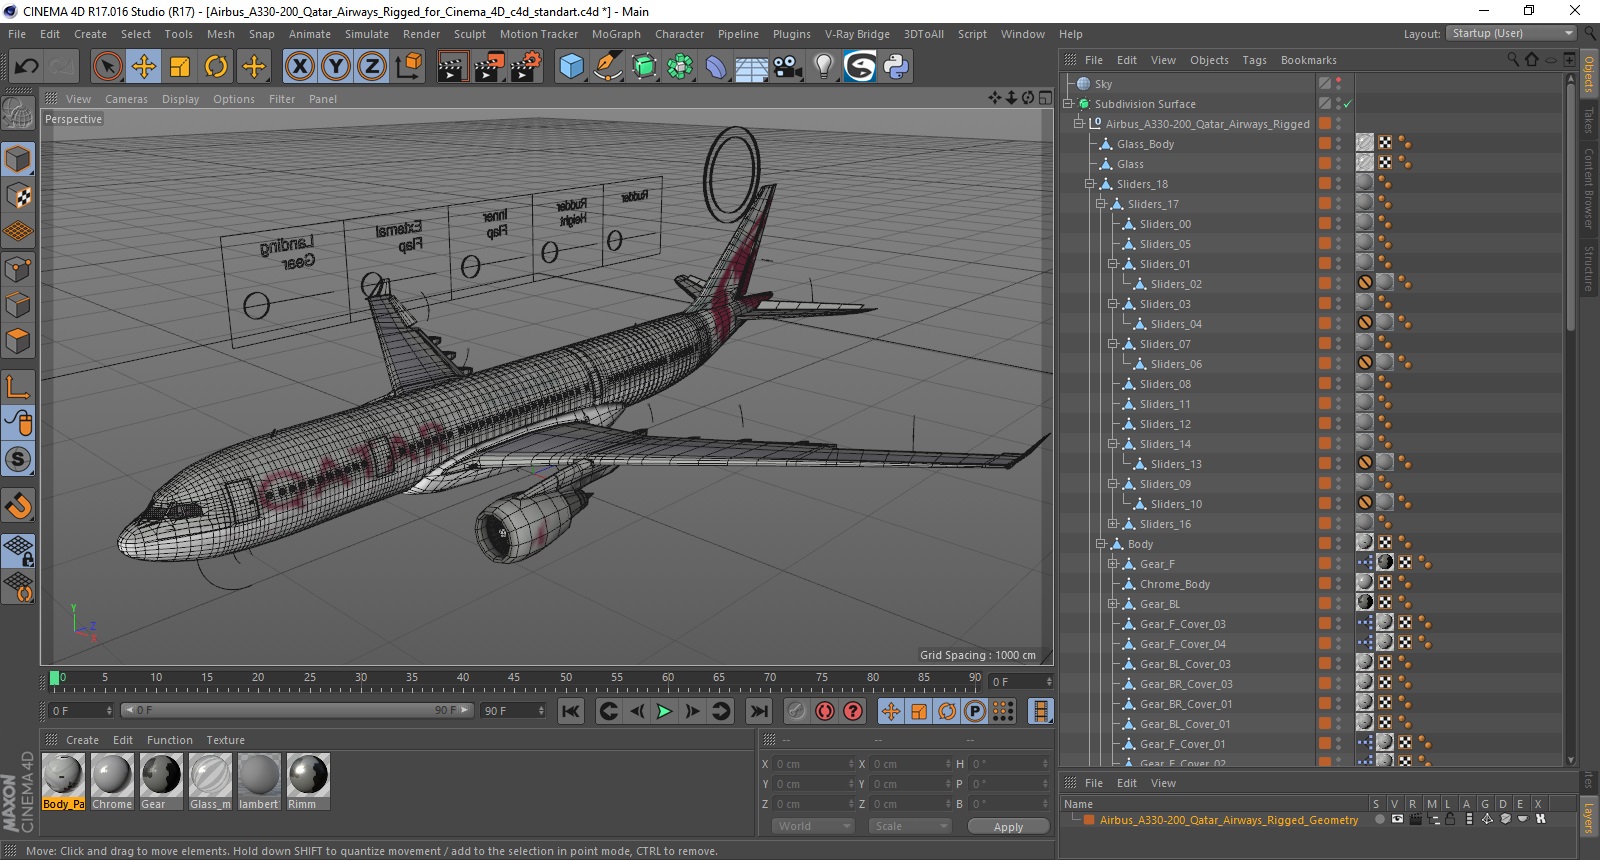The width and height of the screenshot is (1600, 860).
Task: Go to start of animation
Action: (x=571, y=711)
